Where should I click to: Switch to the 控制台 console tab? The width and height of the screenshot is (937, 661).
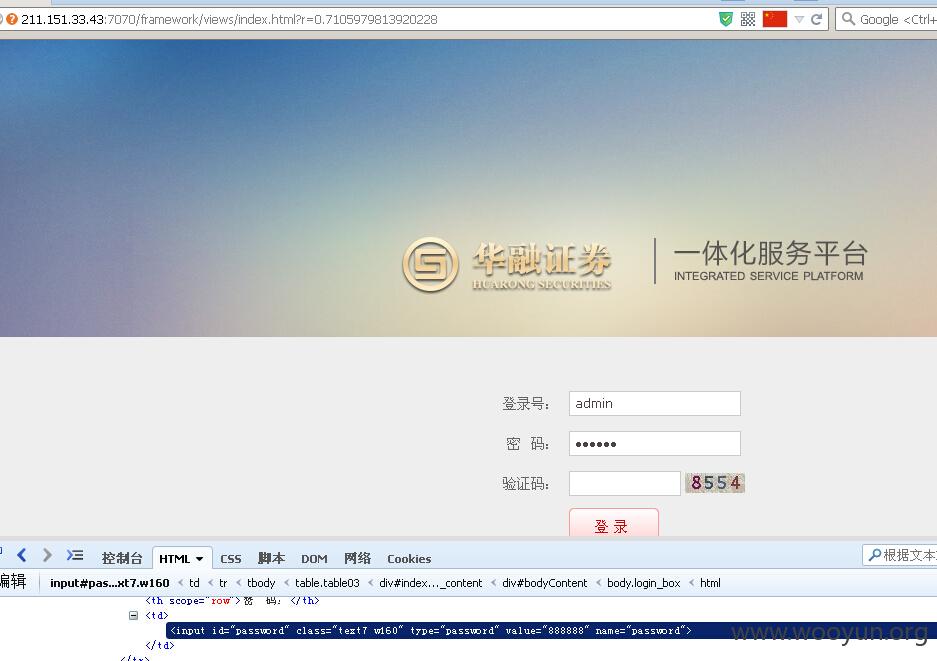(122, 558)
